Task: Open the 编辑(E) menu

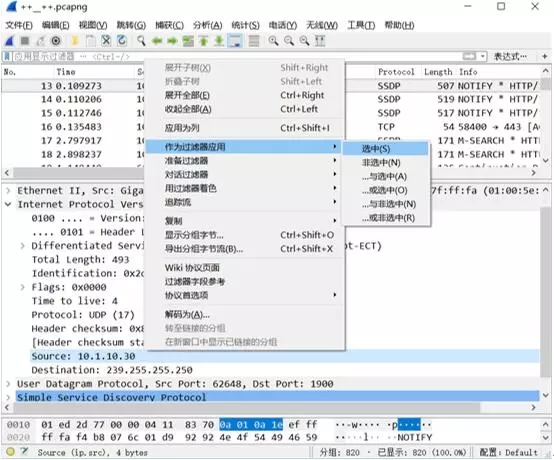Action: [x=55, y=25]
